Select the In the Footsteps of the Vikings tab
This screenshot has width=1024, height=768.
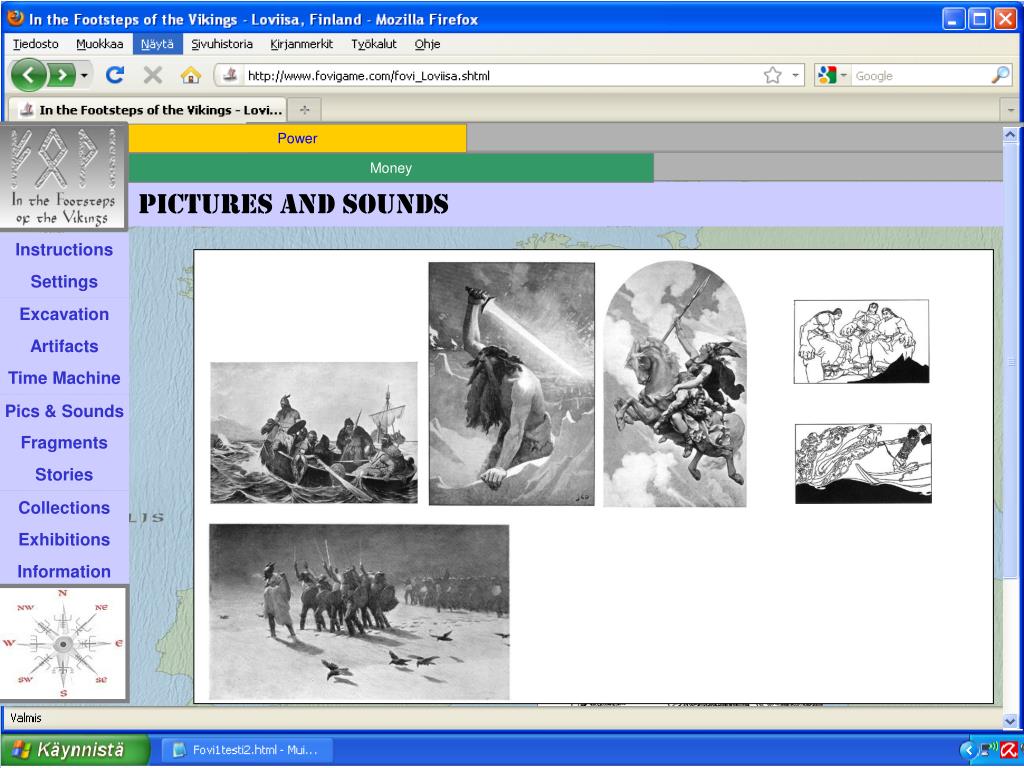[x=147, y=110]
